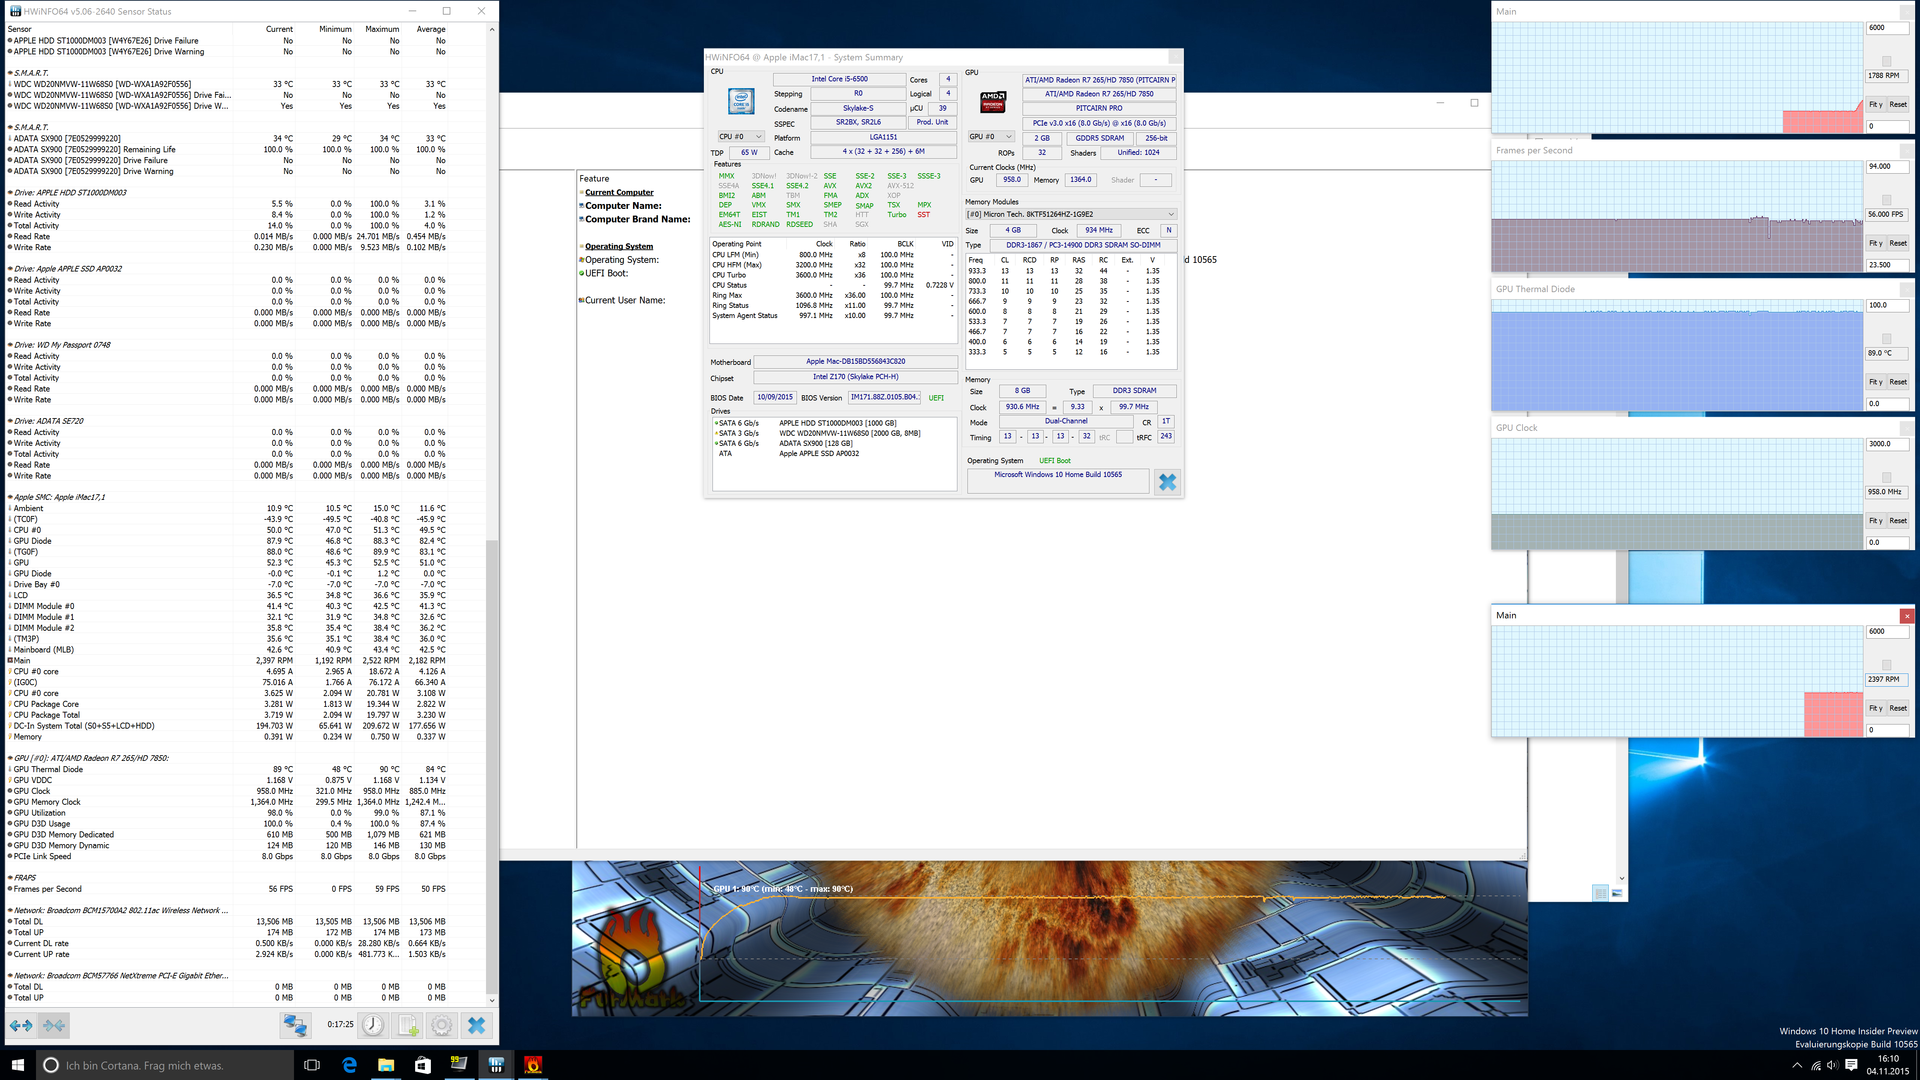Click the volume icon in system tray
The width and height of the screenshot is (1920, 1080).
point(1833,1065)
